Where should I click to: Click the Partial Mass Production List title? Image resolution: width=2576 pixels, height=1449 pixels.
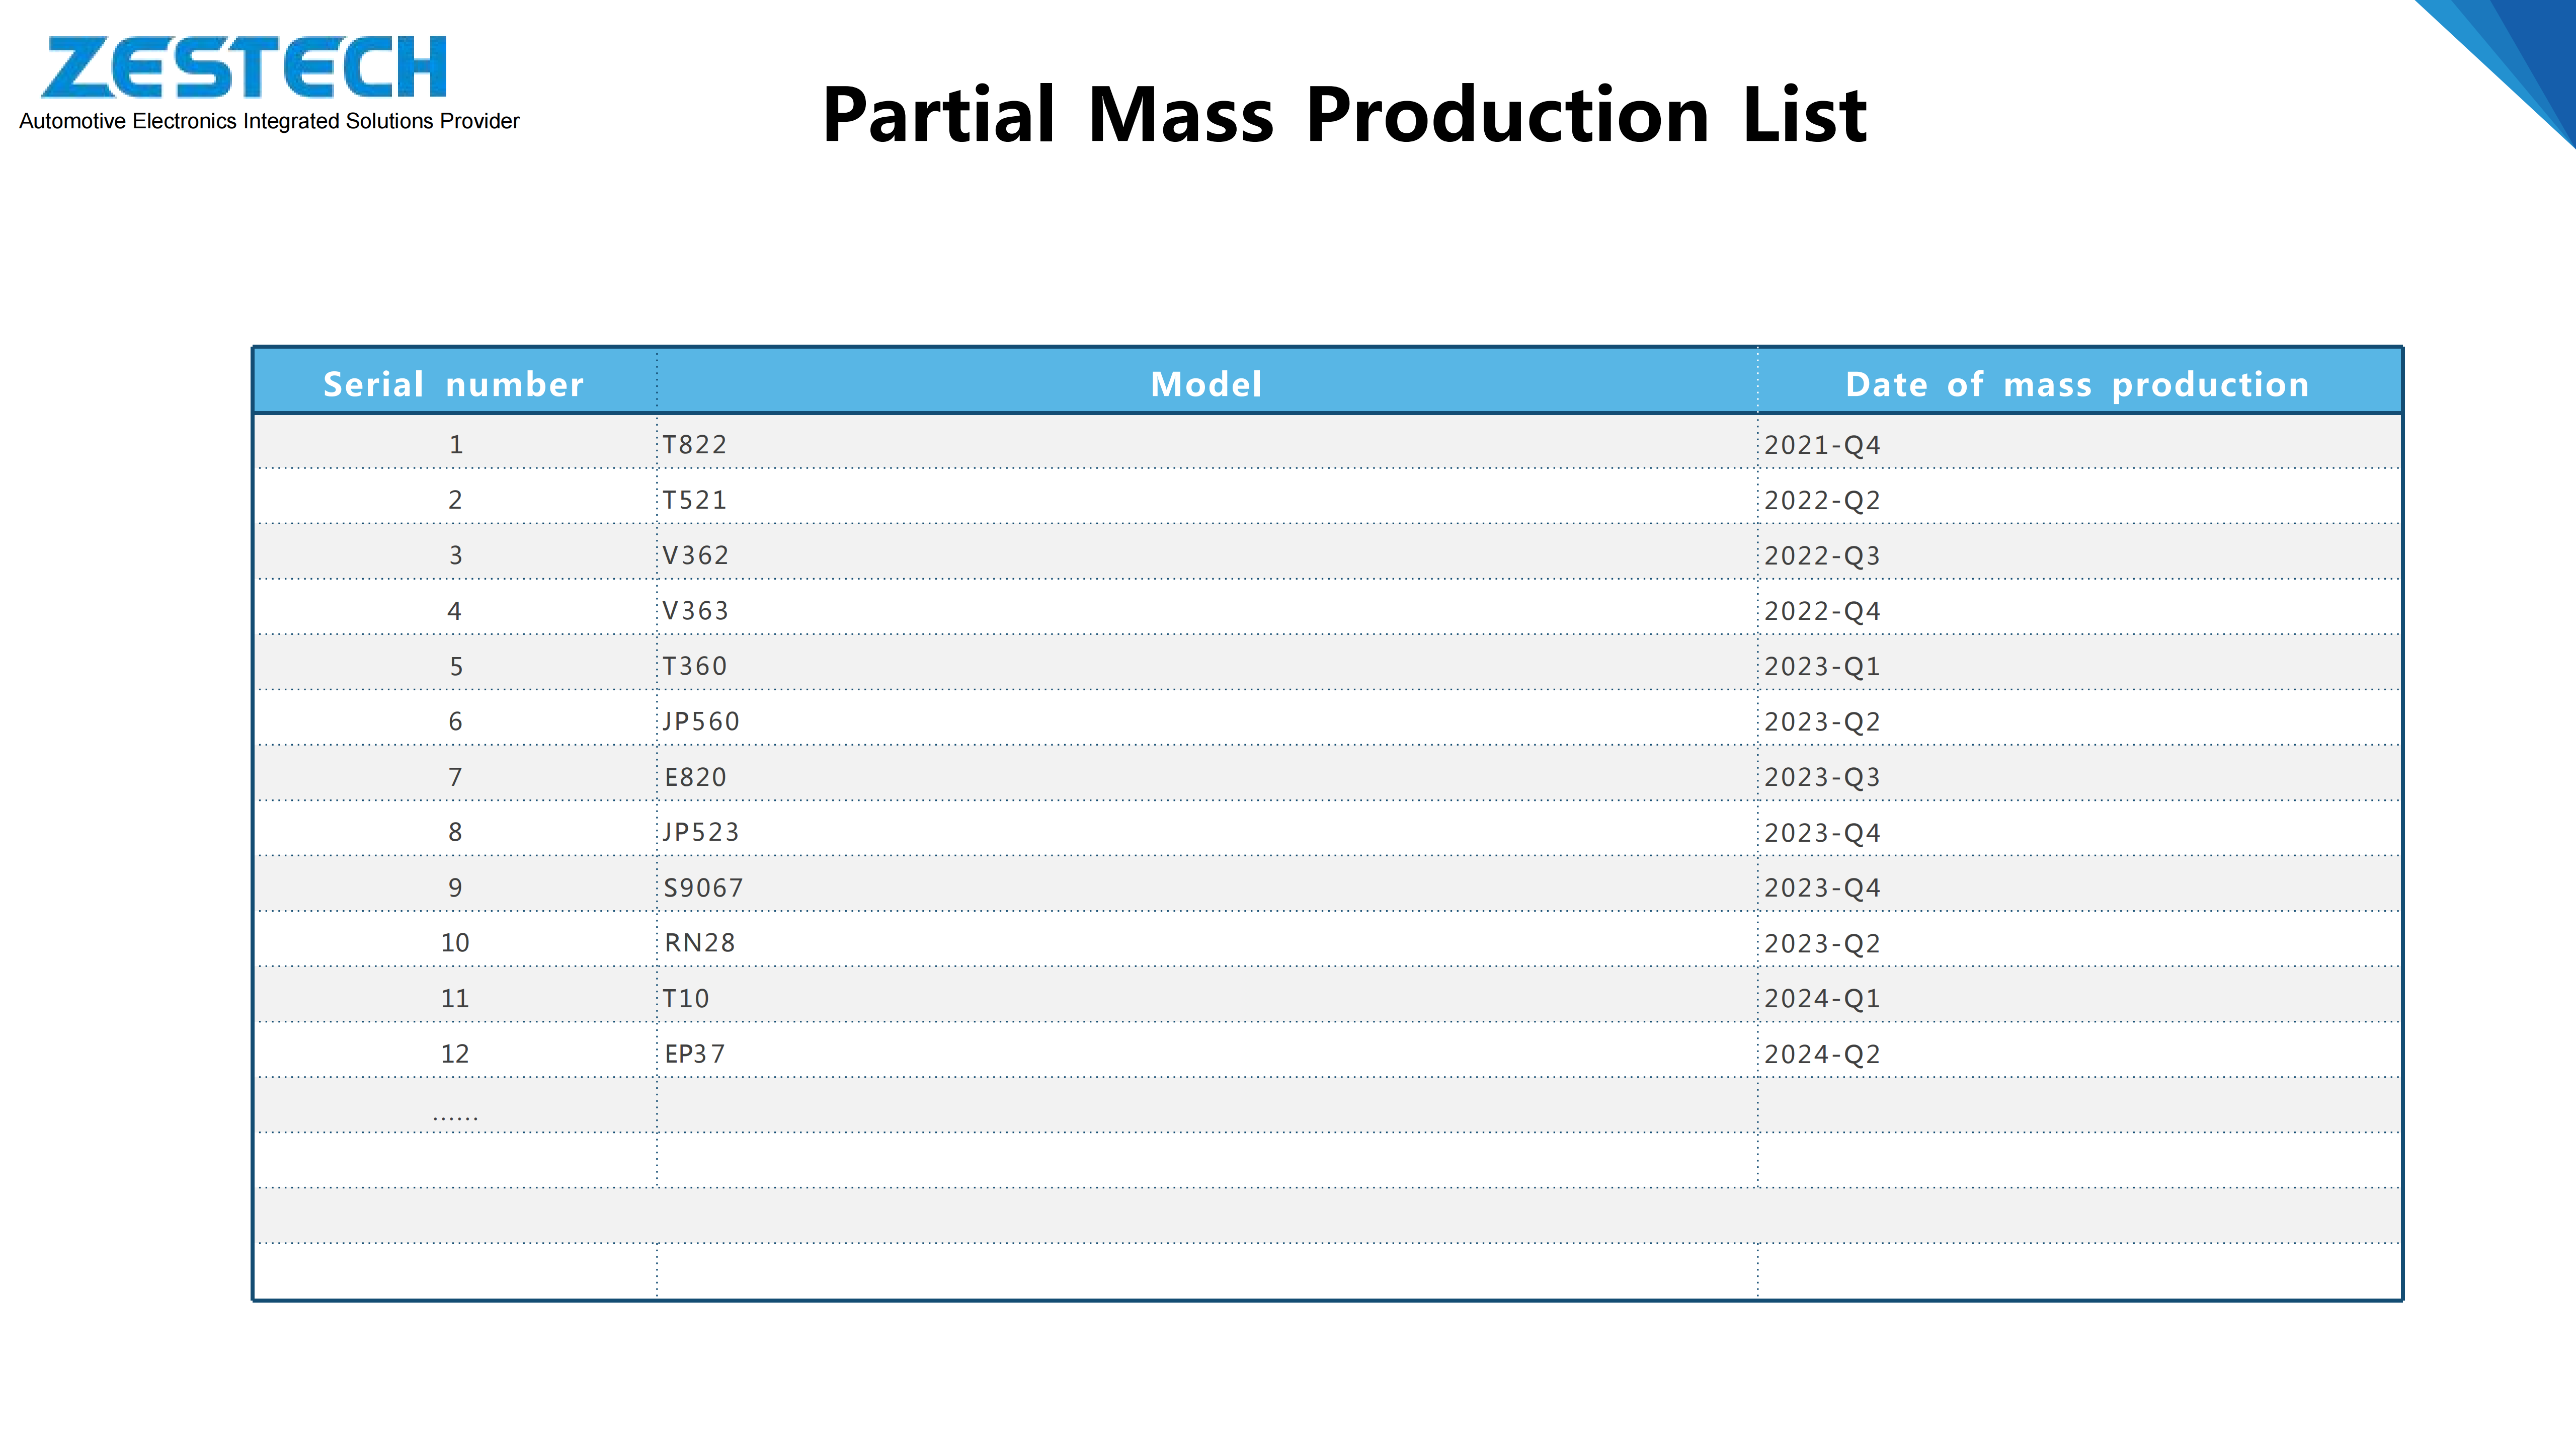[1343, 115]
